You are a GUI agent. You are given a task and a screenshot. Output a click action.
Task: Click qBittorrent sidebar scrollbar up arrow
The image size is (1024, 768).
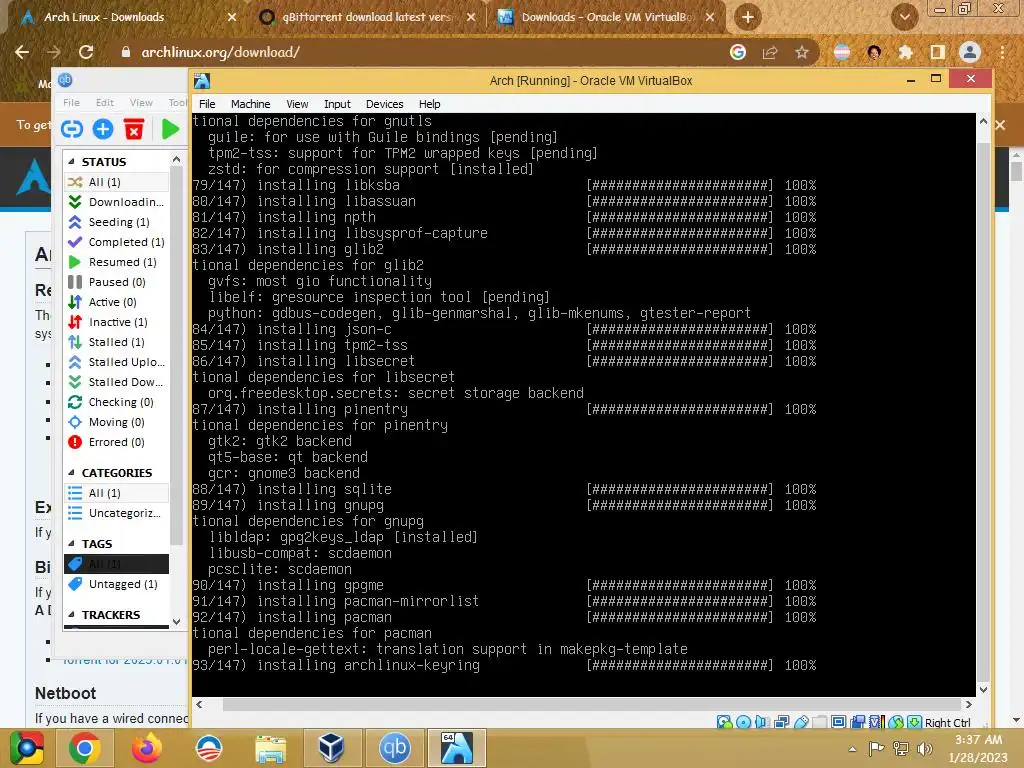(x=176, y=159)
